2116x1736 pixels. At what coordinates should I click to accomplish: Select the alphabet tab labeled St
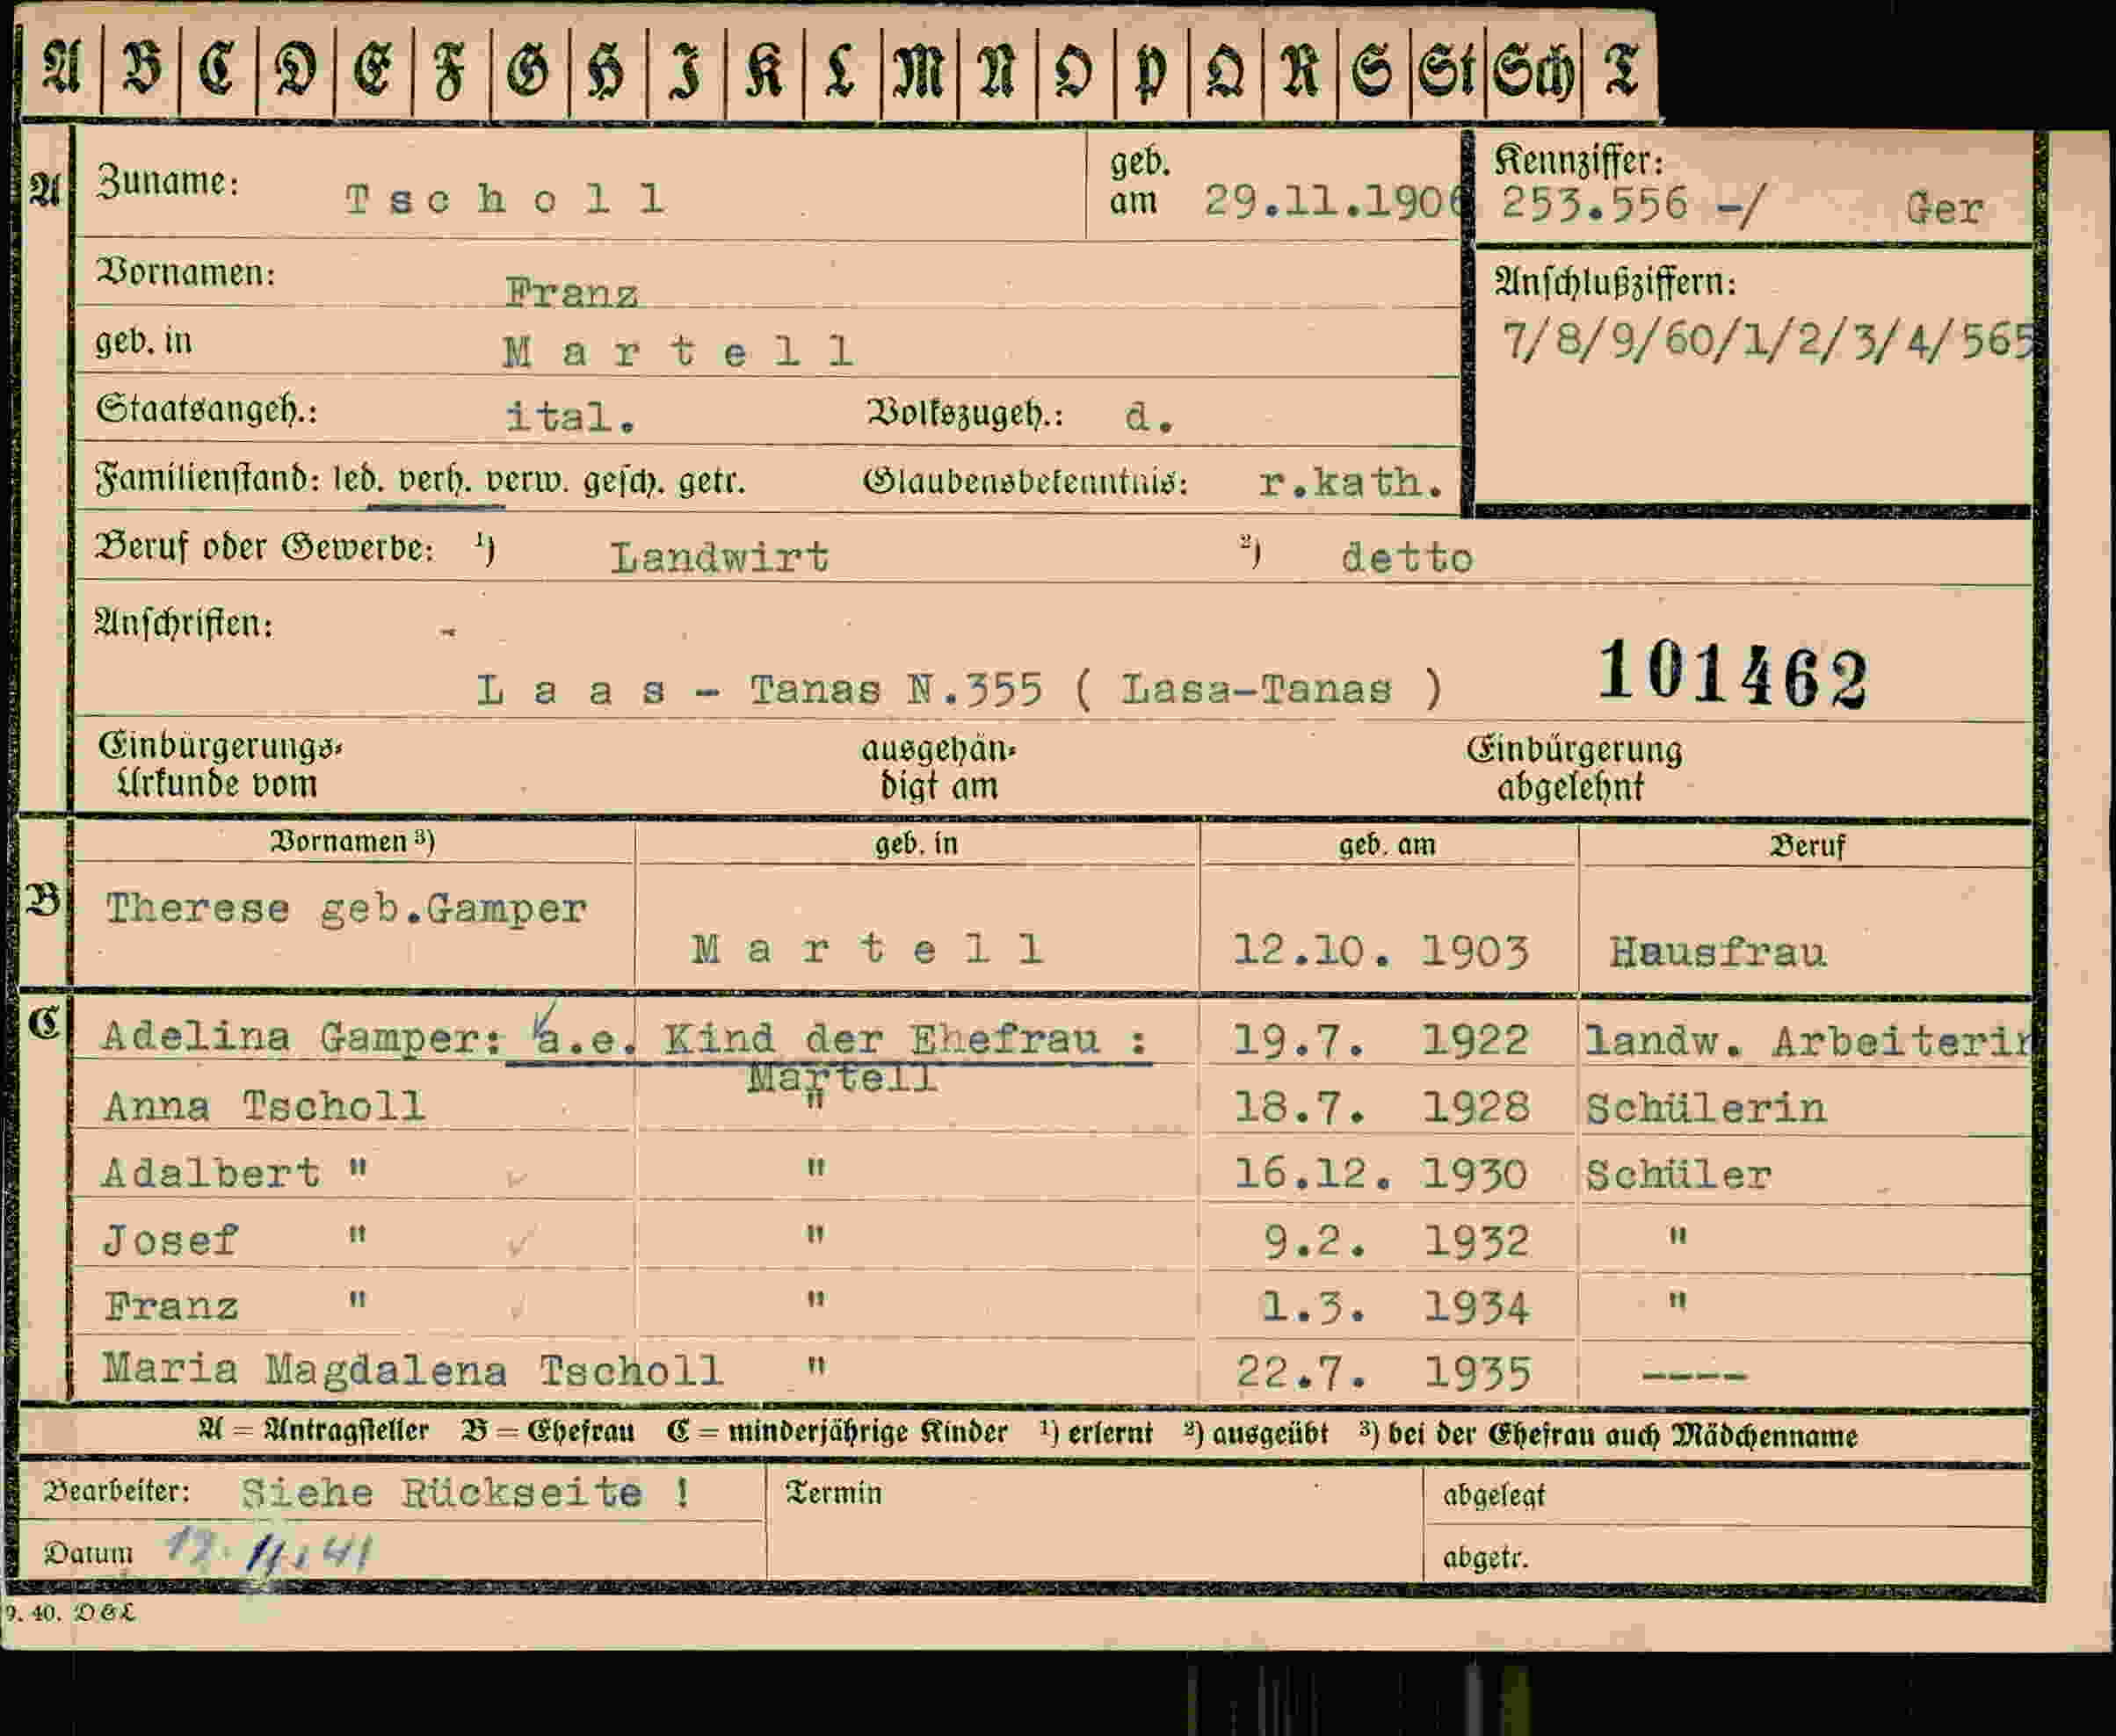pyautogui.click(x=1446, y=73)
